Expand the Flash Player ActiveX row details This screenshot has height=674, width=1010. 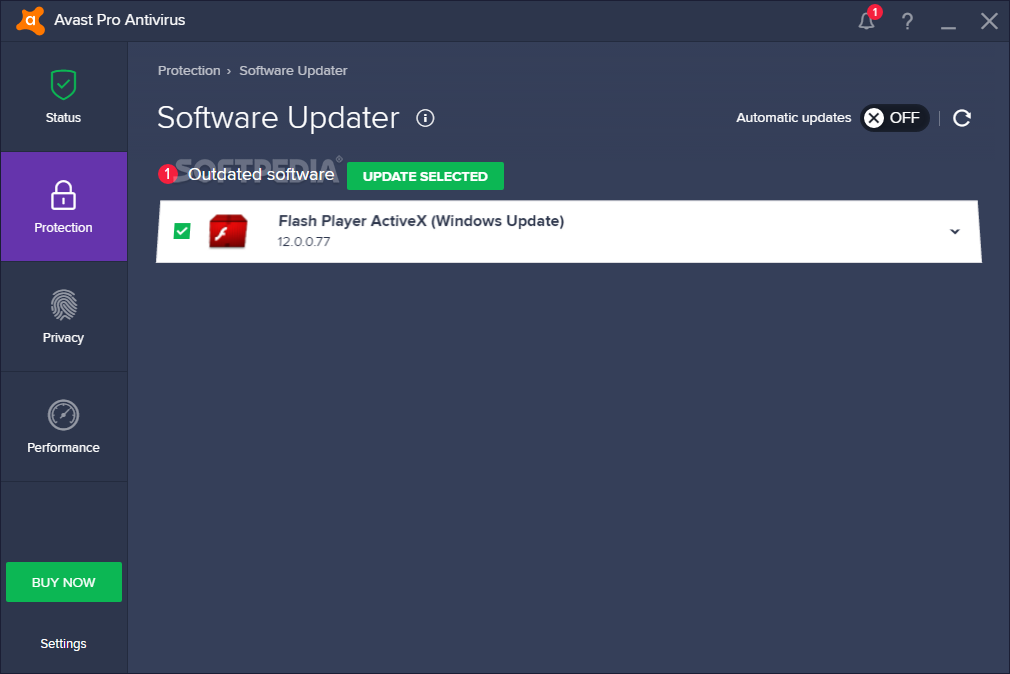(x=955, y=231)
